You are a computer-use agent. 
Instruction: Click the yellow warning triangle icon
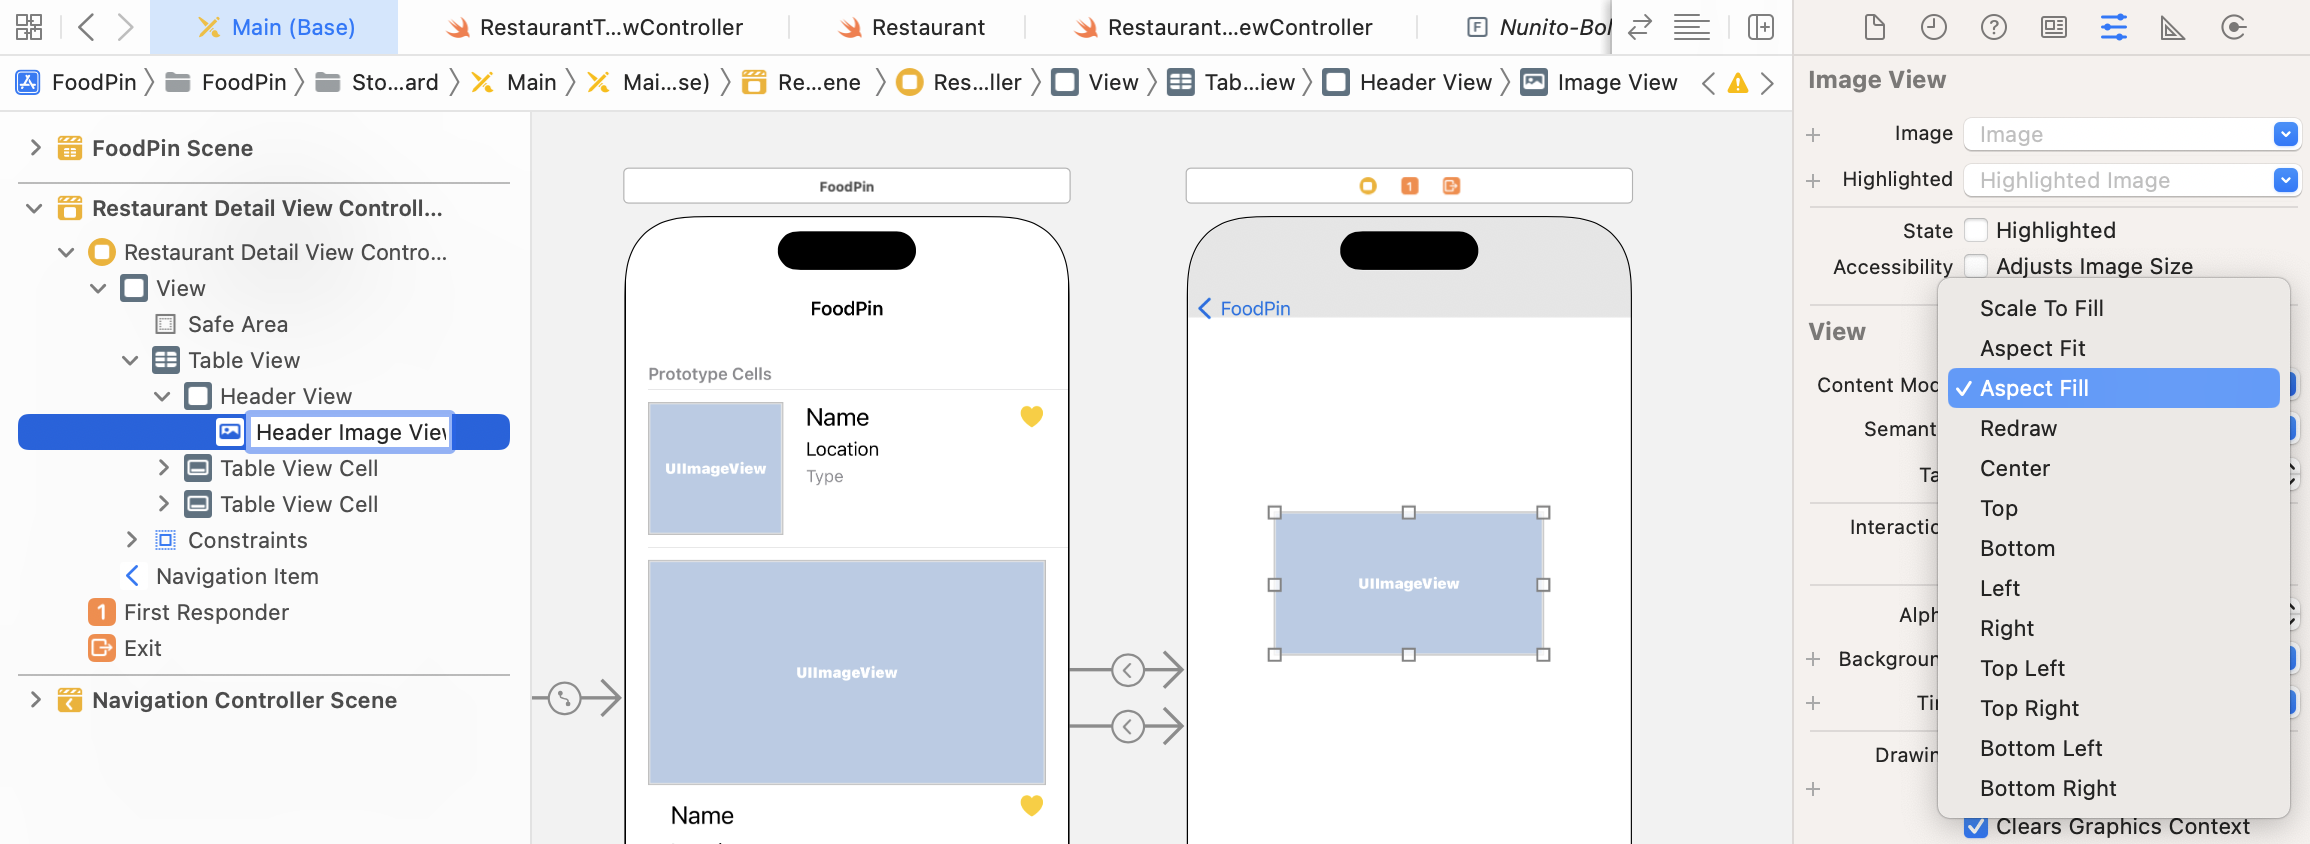coord(1738,83)
